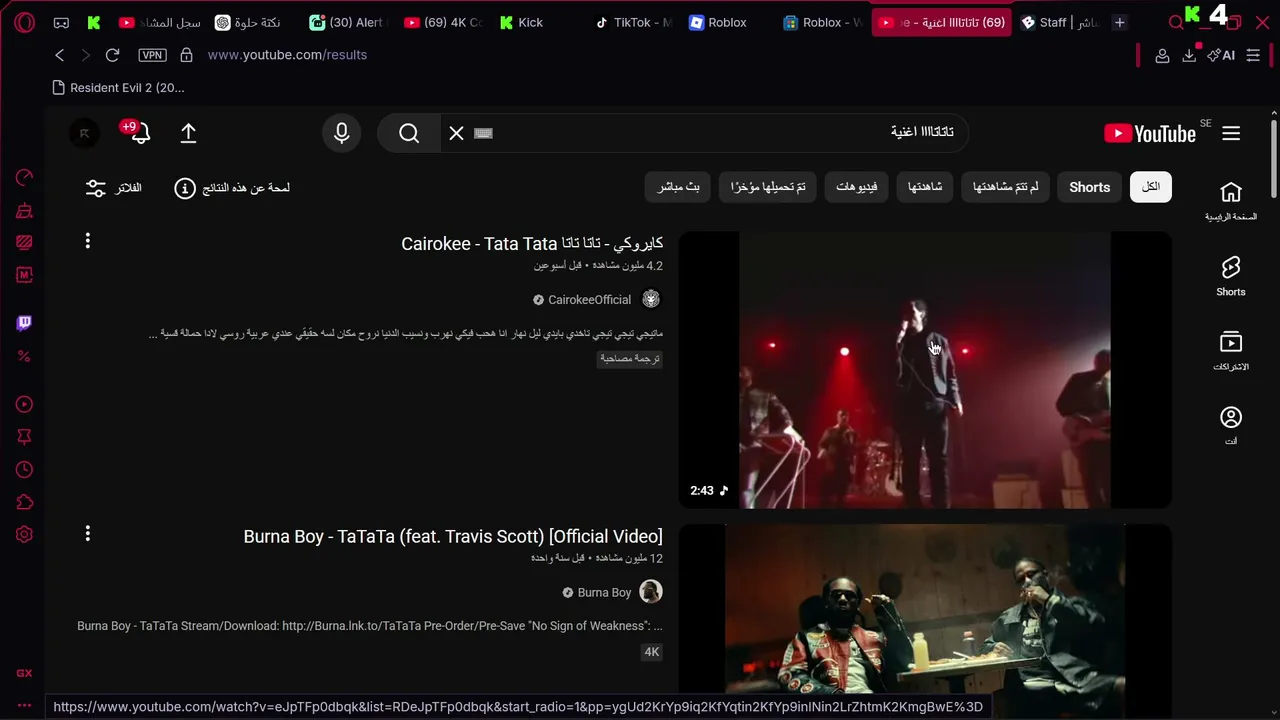Click the address bar URL youtube.com/results
1280x720 pixels.
click(x=287, y=55)
